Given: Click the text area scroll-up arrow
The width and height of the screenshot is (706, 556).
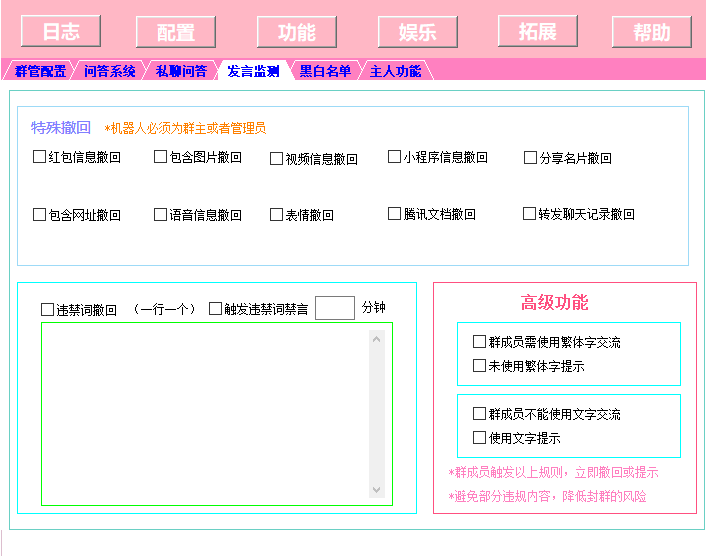Looking at the screenshot, I should (x=377, y=338).
